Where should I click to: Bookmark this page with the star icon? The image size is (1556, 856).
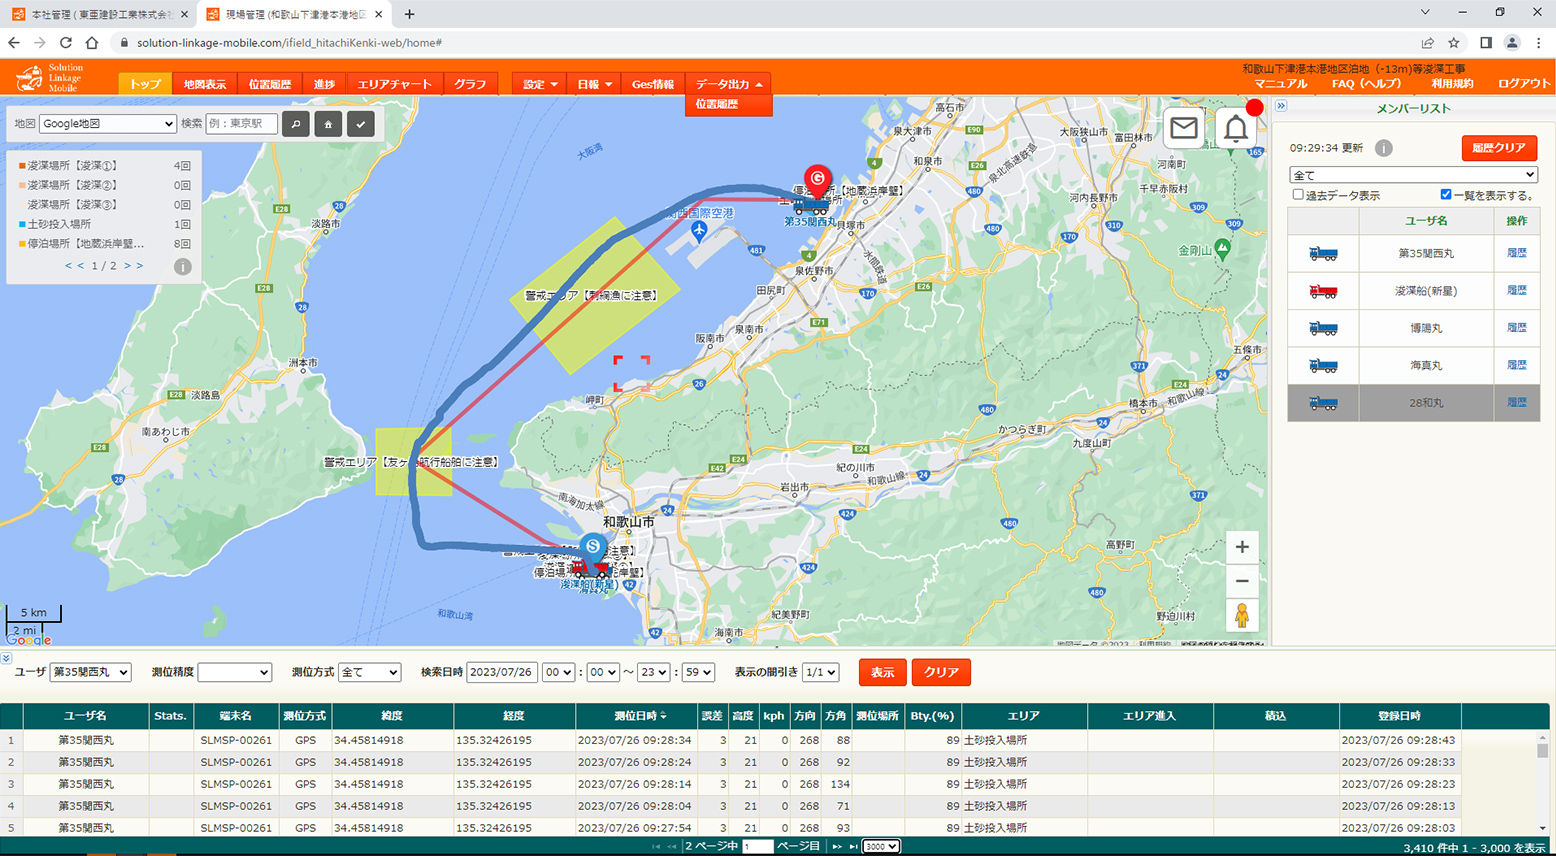[x=1454, y=43]
